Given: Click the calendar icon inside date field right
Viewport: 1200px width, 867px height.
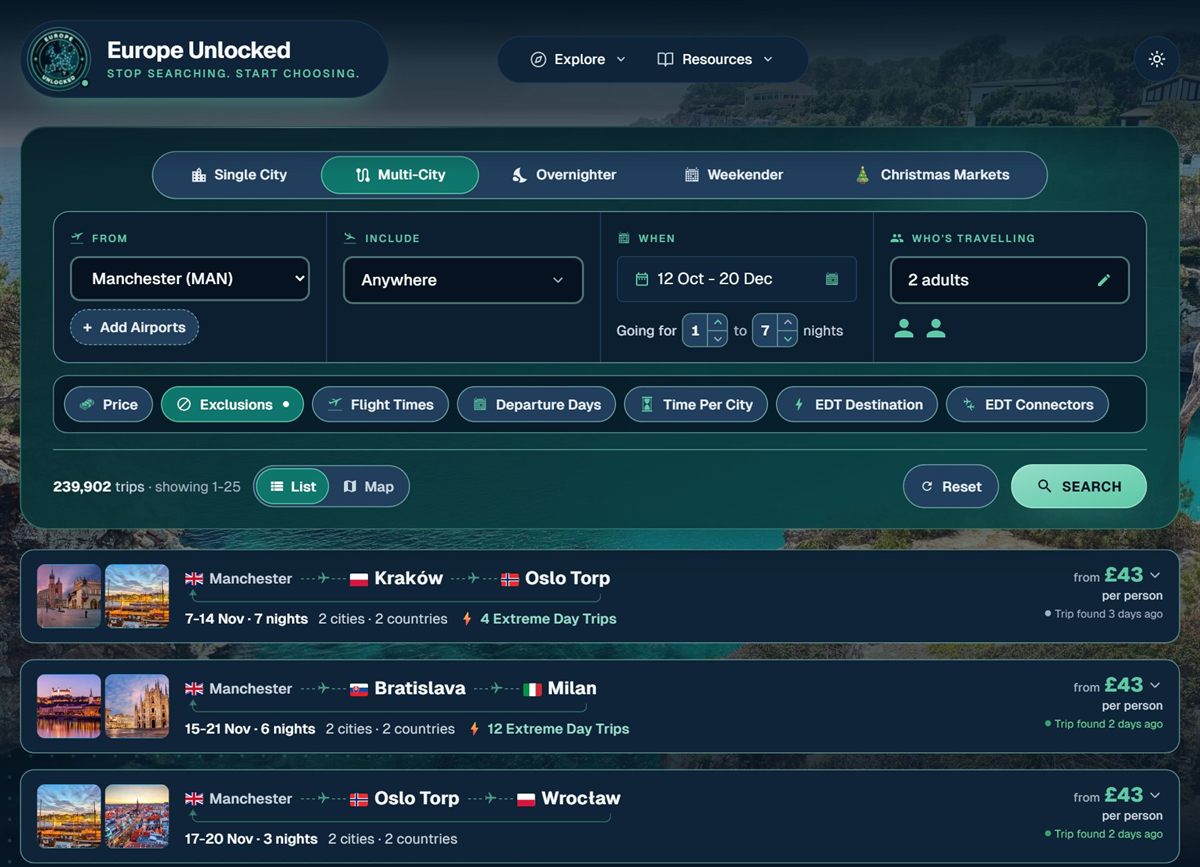Looking at the screenshot, I should pyautogui.click(x=832, y=279).
